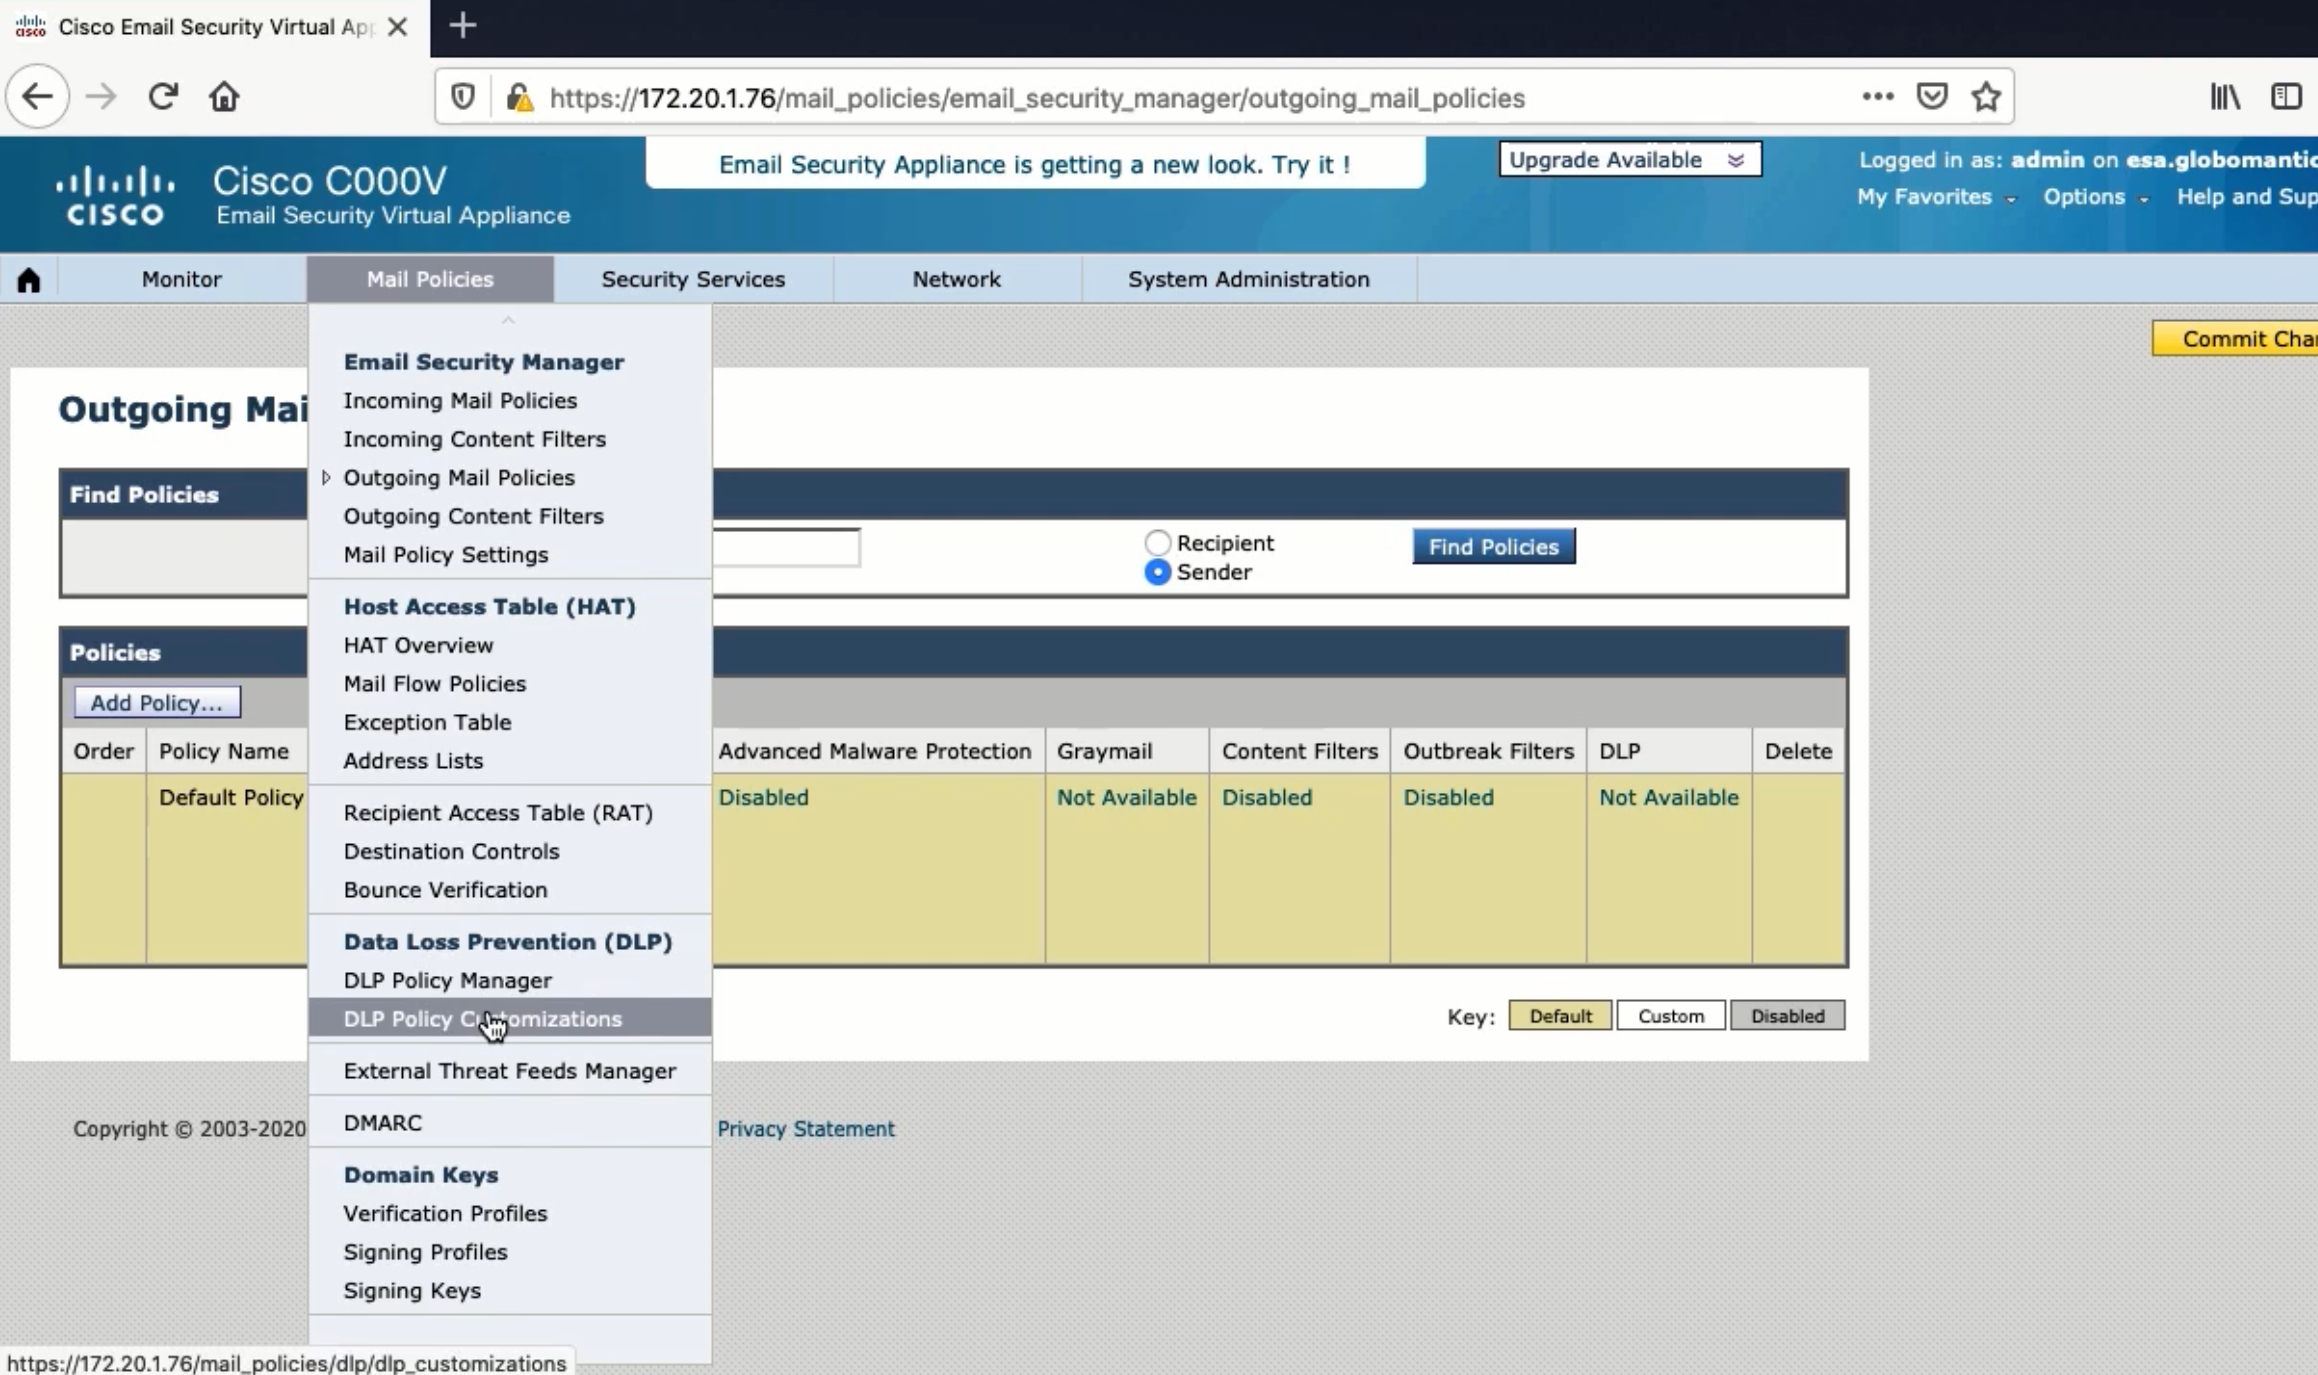
Task: Click the arrow beside Outgoing Mail Policies
Action: click(326, 478)
